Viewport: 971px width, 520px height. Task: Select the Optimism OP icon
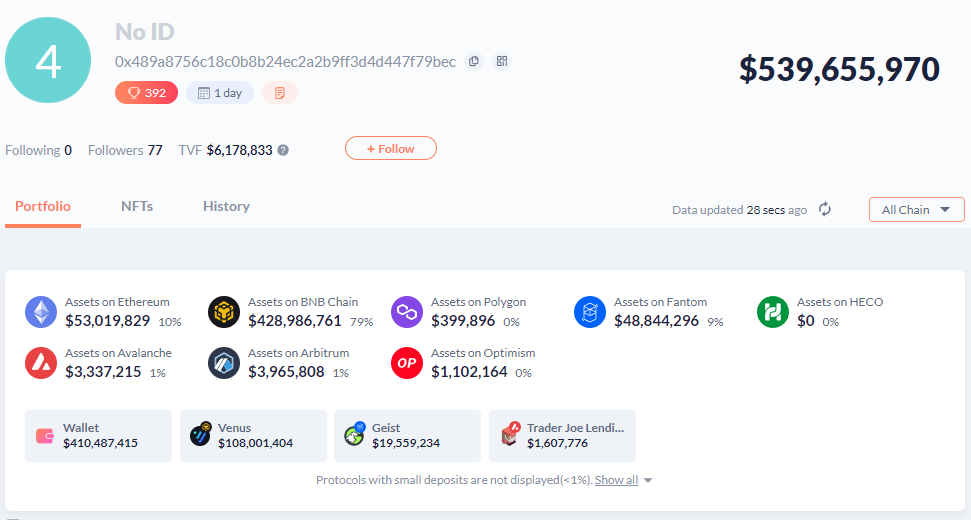coord(407,363)
